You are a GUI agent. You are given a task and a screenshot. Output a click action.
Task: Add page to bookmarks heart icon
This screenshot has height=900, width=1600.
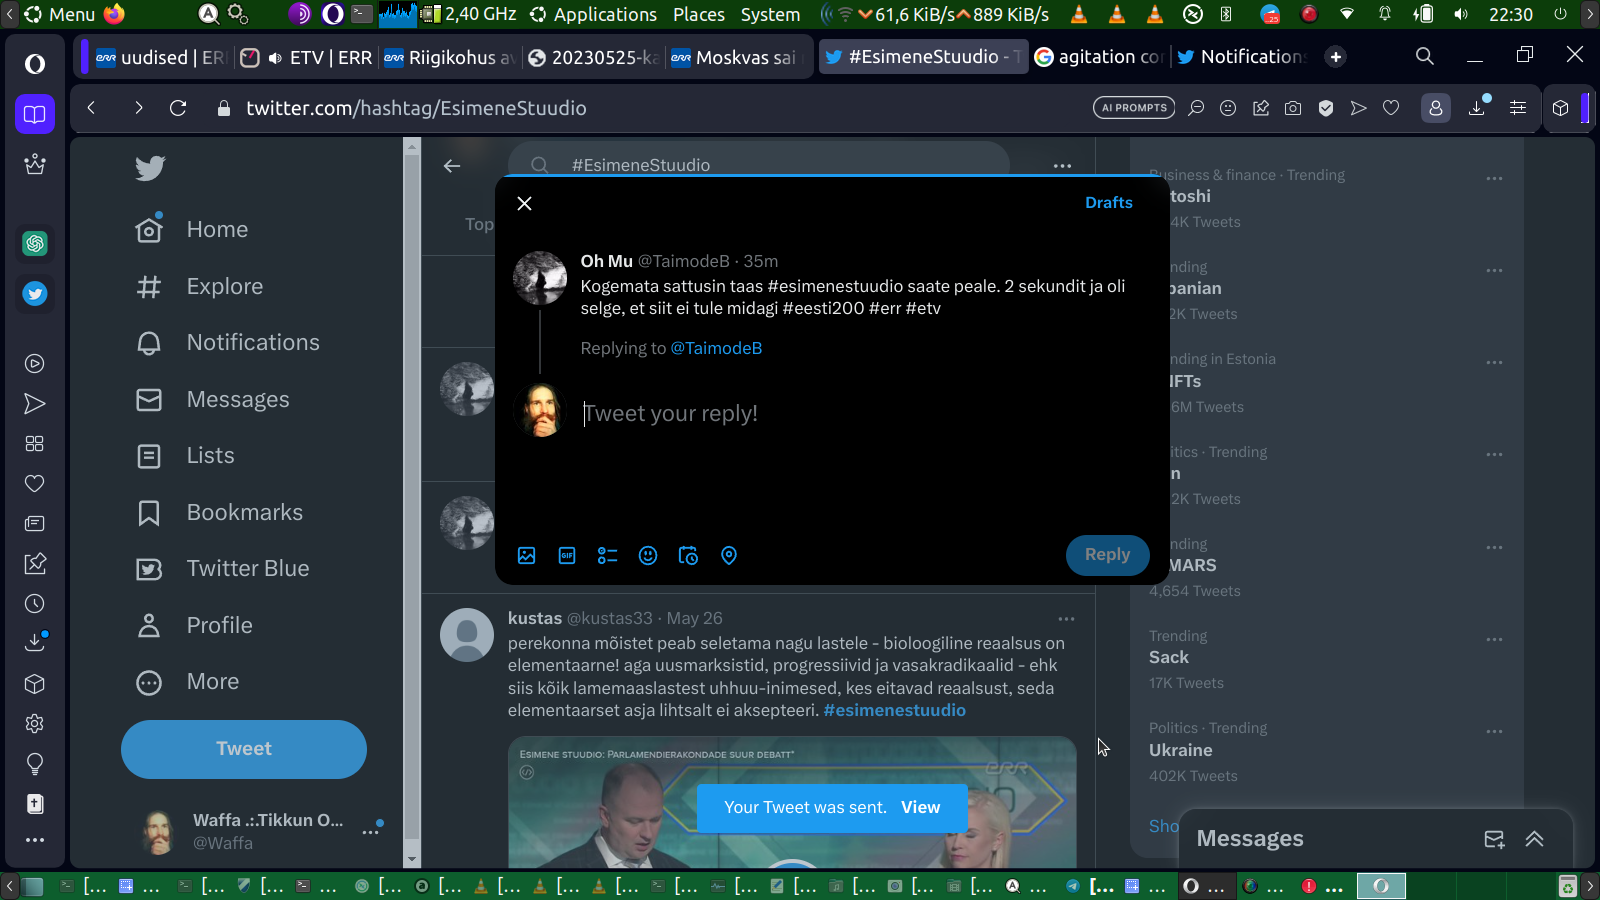[x=1391, y=108]
